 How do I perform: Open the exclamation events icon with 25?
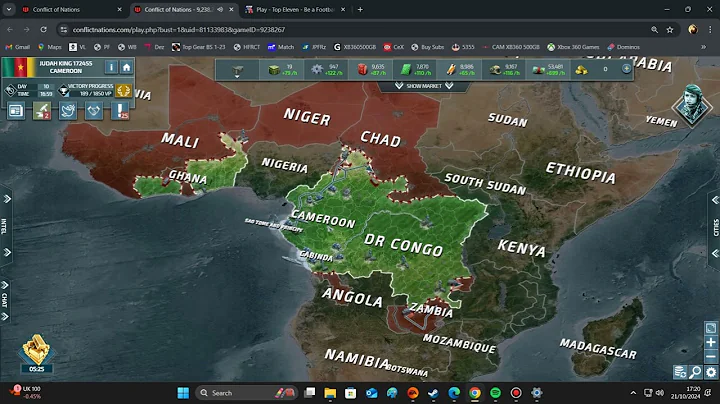pyautogui.click(x=120, y=111)
